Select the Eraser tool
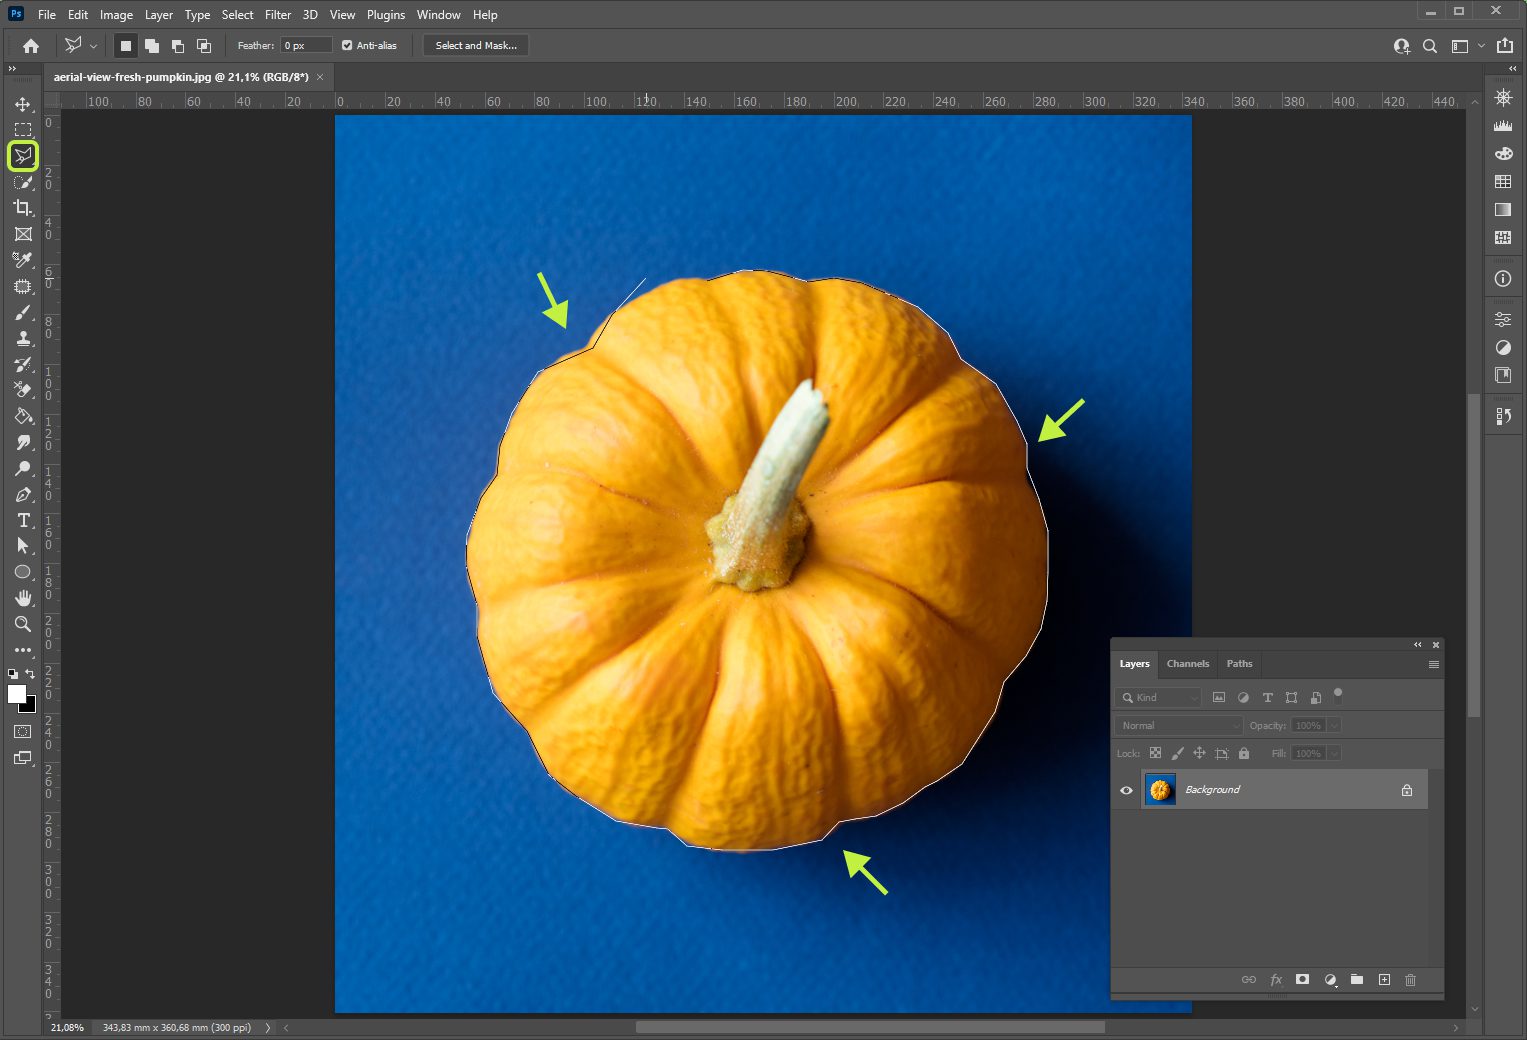This screenshot has height=1040, width=1527. click(x=22, y=390)
